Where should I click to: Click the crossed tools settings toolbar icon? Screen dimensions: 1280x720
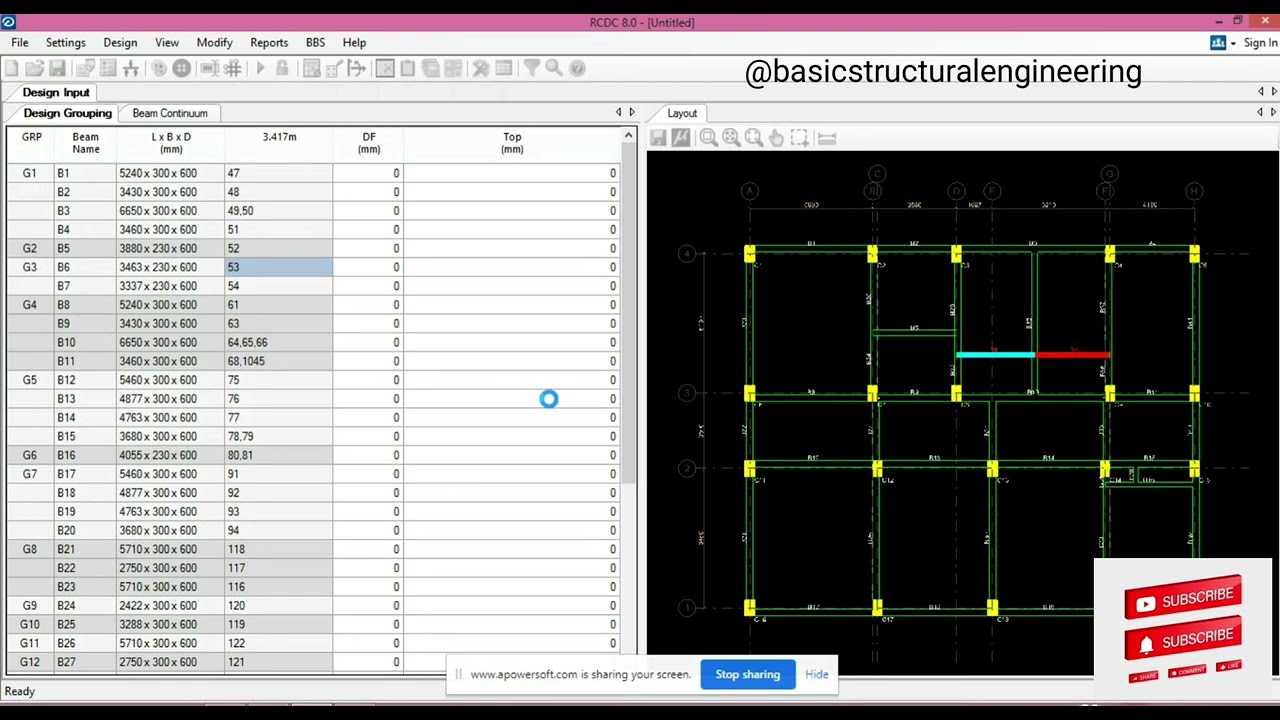pos(481,68)
